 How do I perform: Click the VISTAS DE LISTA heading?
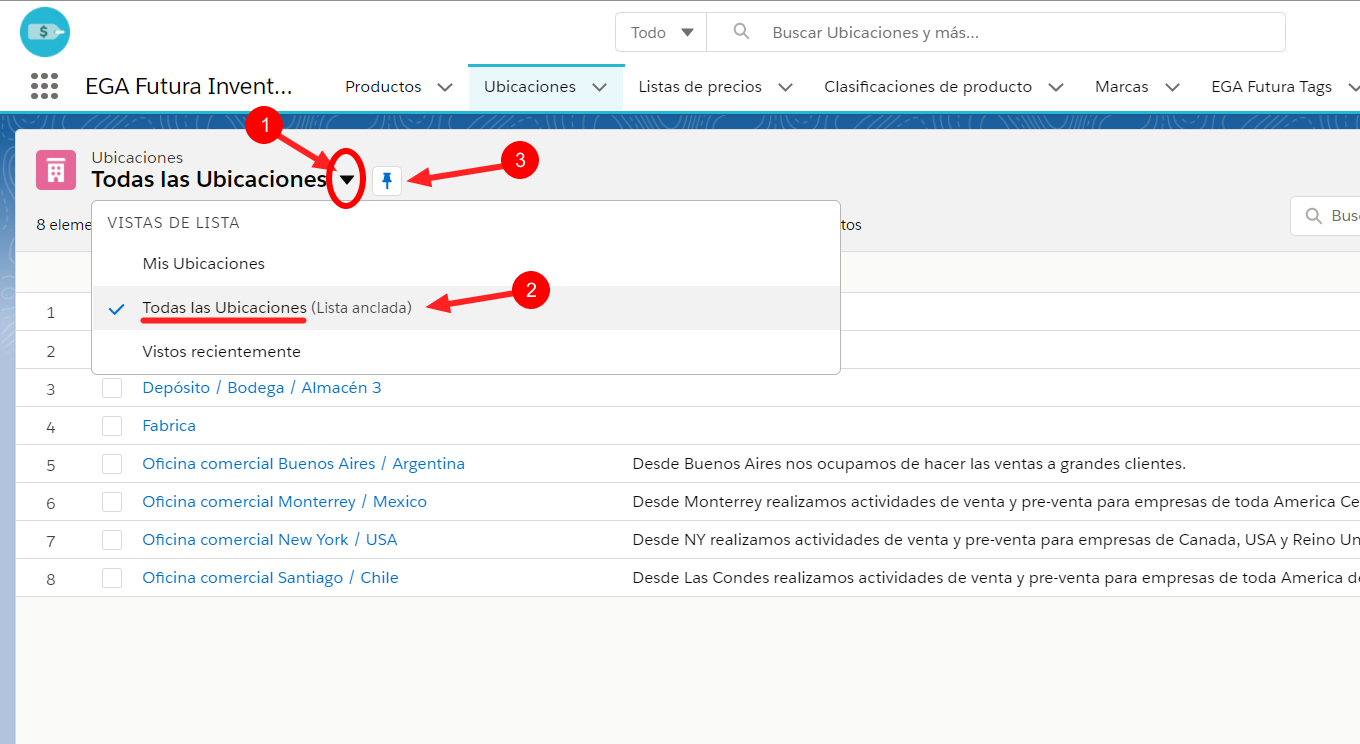[x=173, y=223]
